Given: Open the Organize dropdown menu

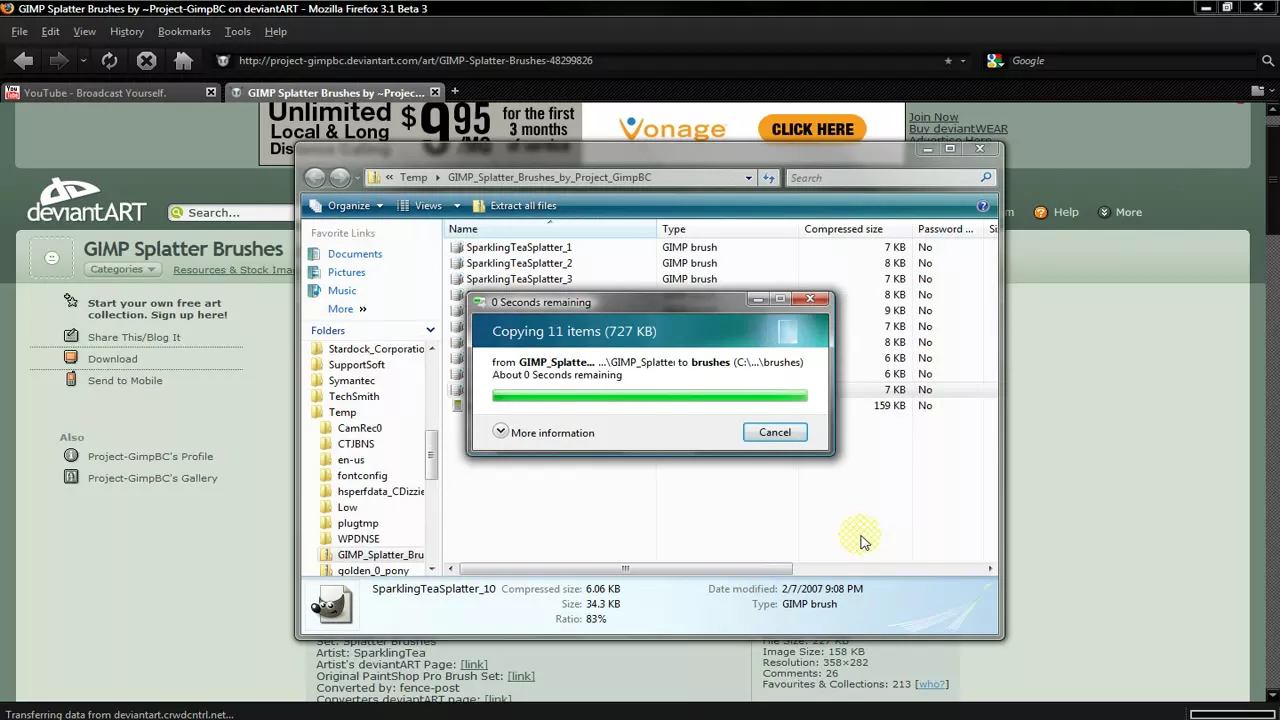Looking at the screenshot, I should click(347, 206).
